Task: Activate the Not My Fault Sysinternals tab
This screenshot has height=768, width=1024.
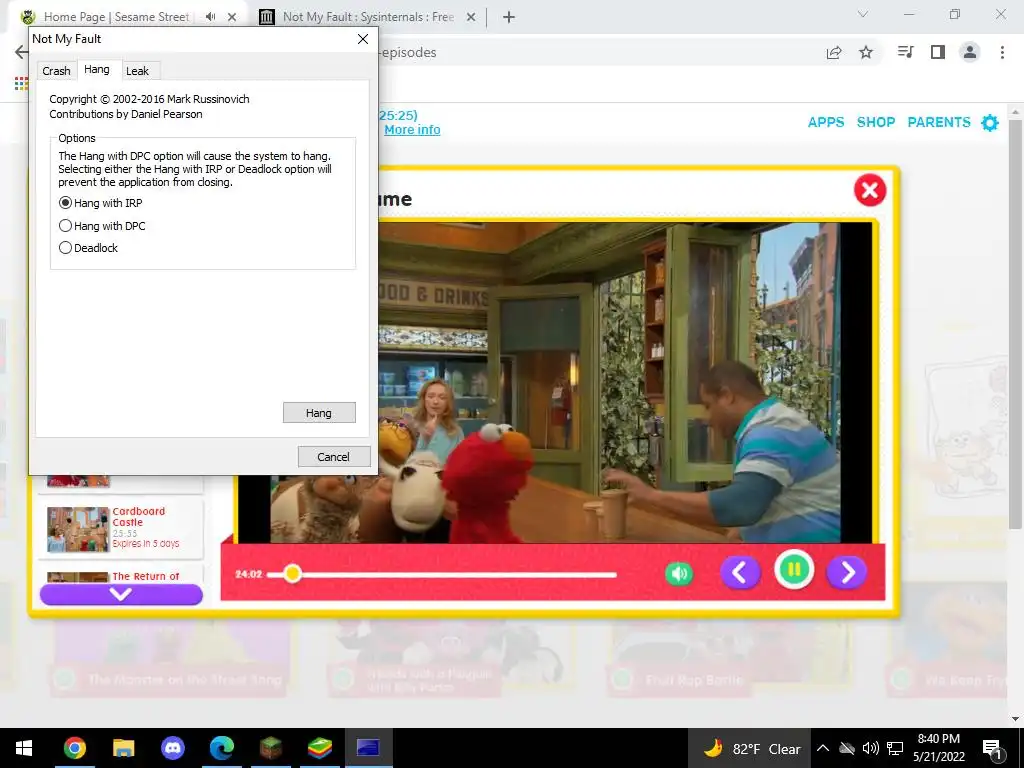Action: point(368,17)
